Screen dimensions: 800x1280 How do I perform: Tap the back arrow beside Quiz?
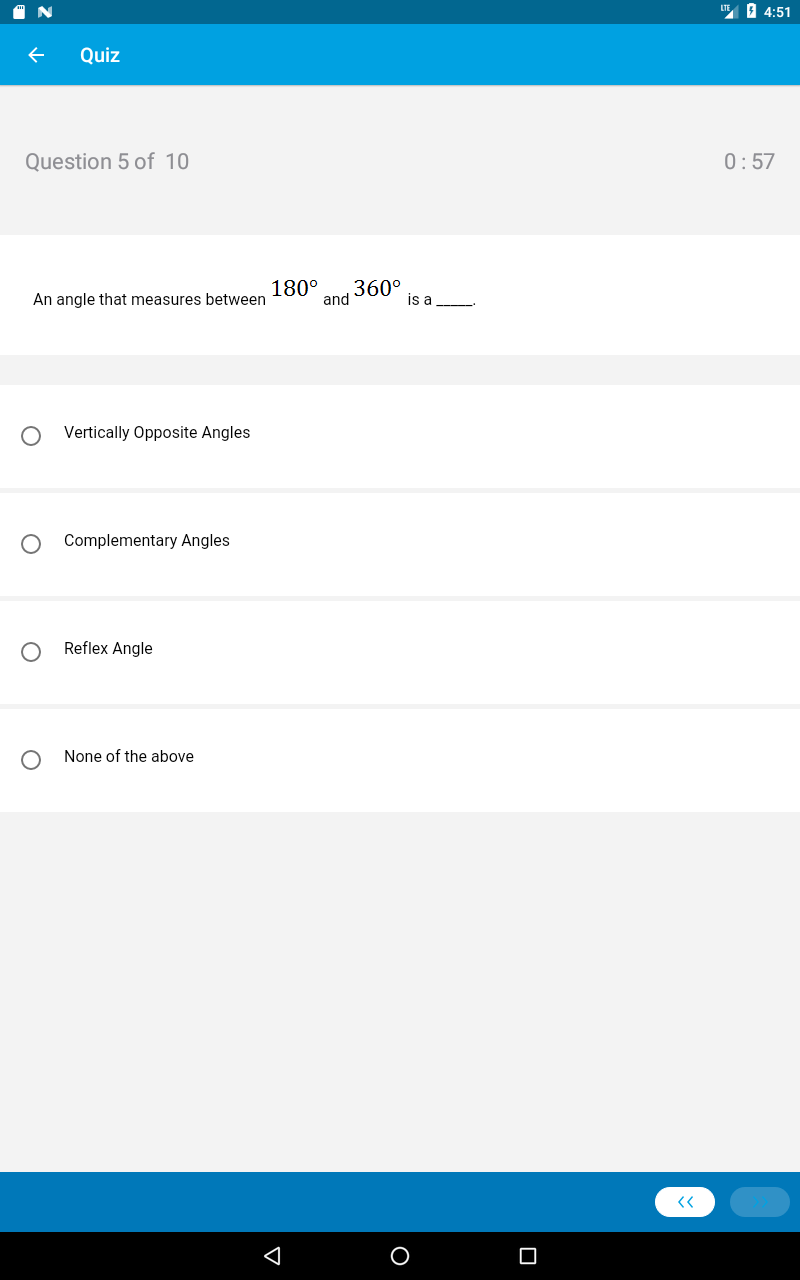(x=36, y=55)
